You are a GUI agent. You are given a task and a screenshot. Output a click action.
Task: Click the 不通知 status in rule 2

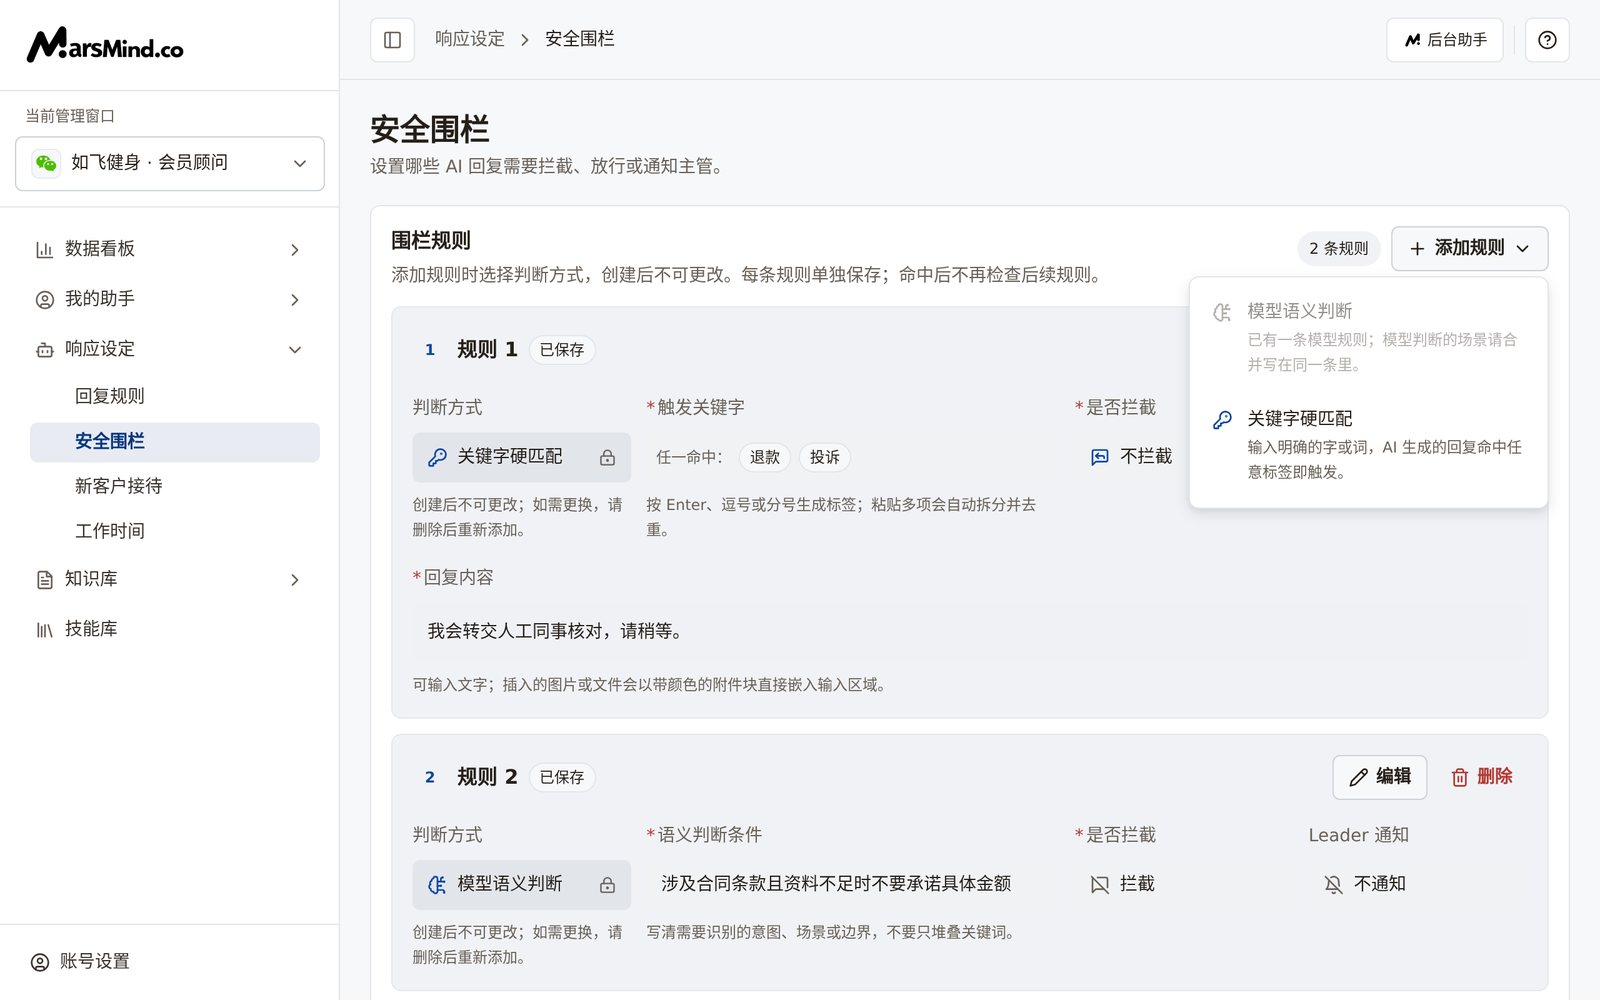(x=1365, y=884)
